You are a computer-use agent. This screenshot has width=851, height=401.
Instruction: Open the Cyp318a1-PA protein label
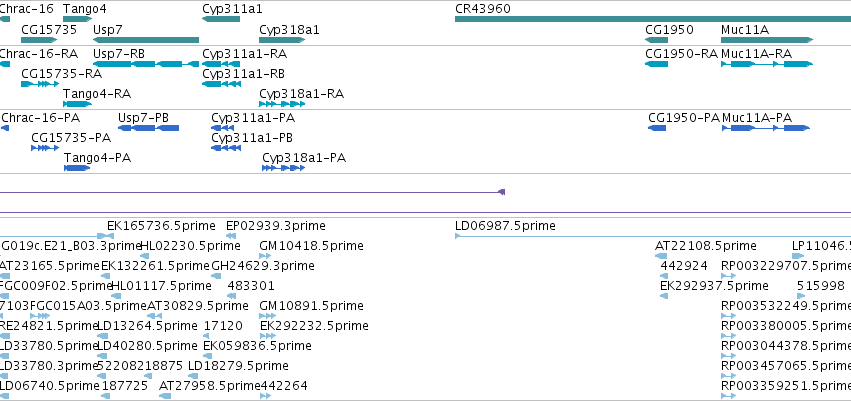pos(304,158)
